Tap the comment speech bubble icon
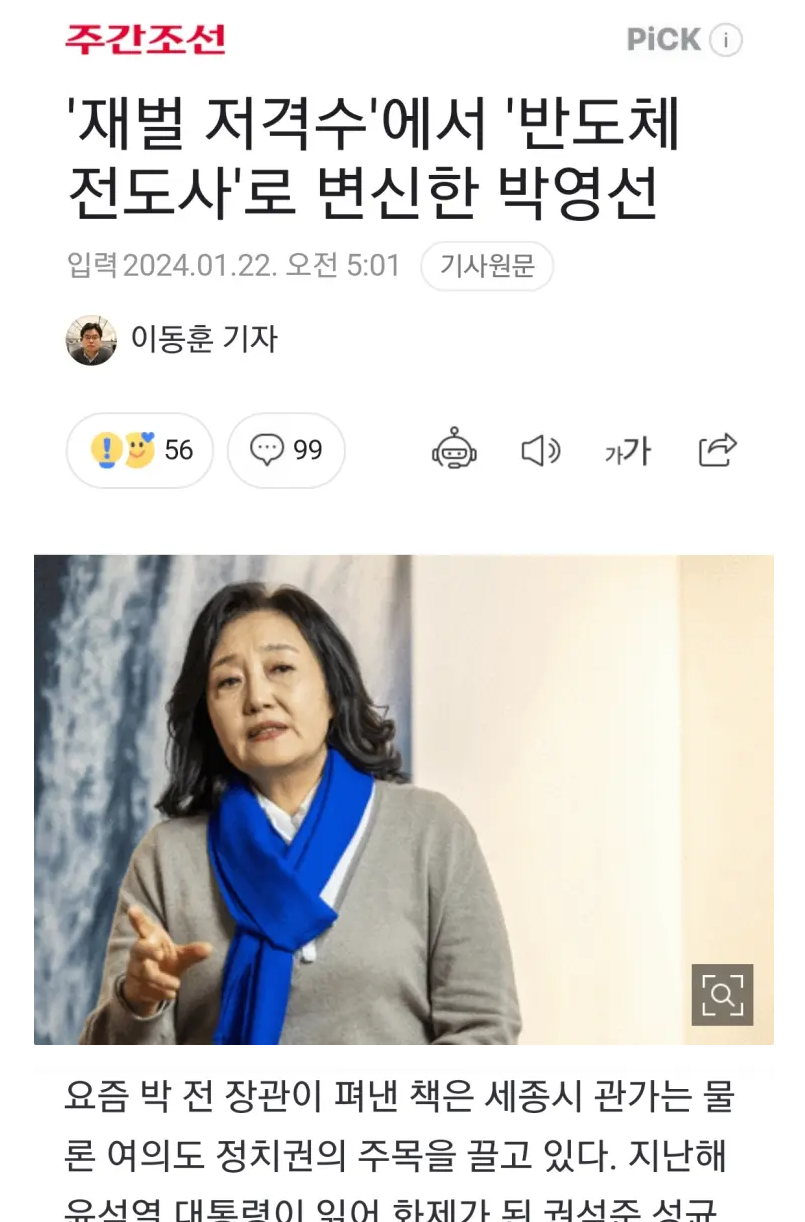This screenshot has height=1222, width=805. tap(266, 450)
